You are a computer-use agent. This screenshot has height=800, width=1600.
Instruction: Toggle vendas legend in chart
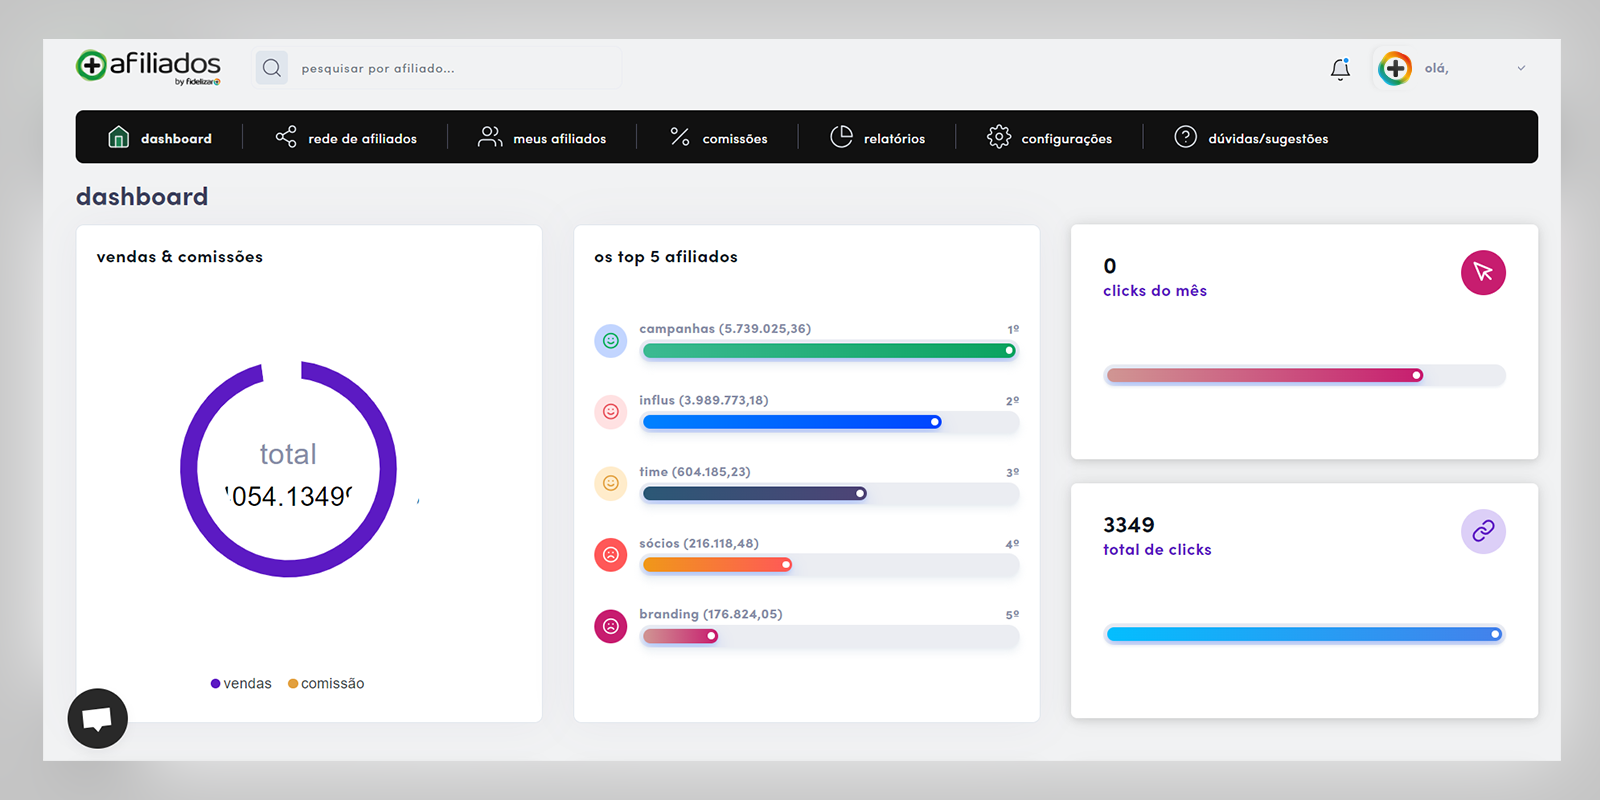coord(241,684)
